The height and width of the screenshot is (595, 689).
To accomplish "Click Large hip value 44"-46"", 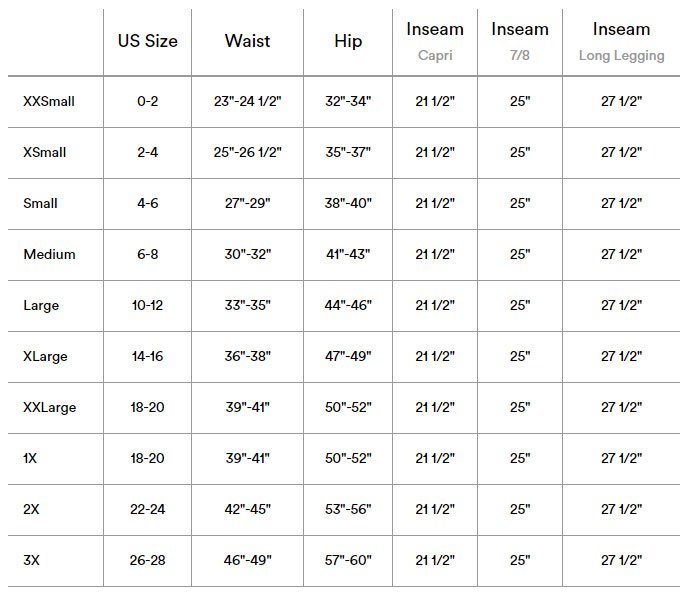I will [348, 305].
